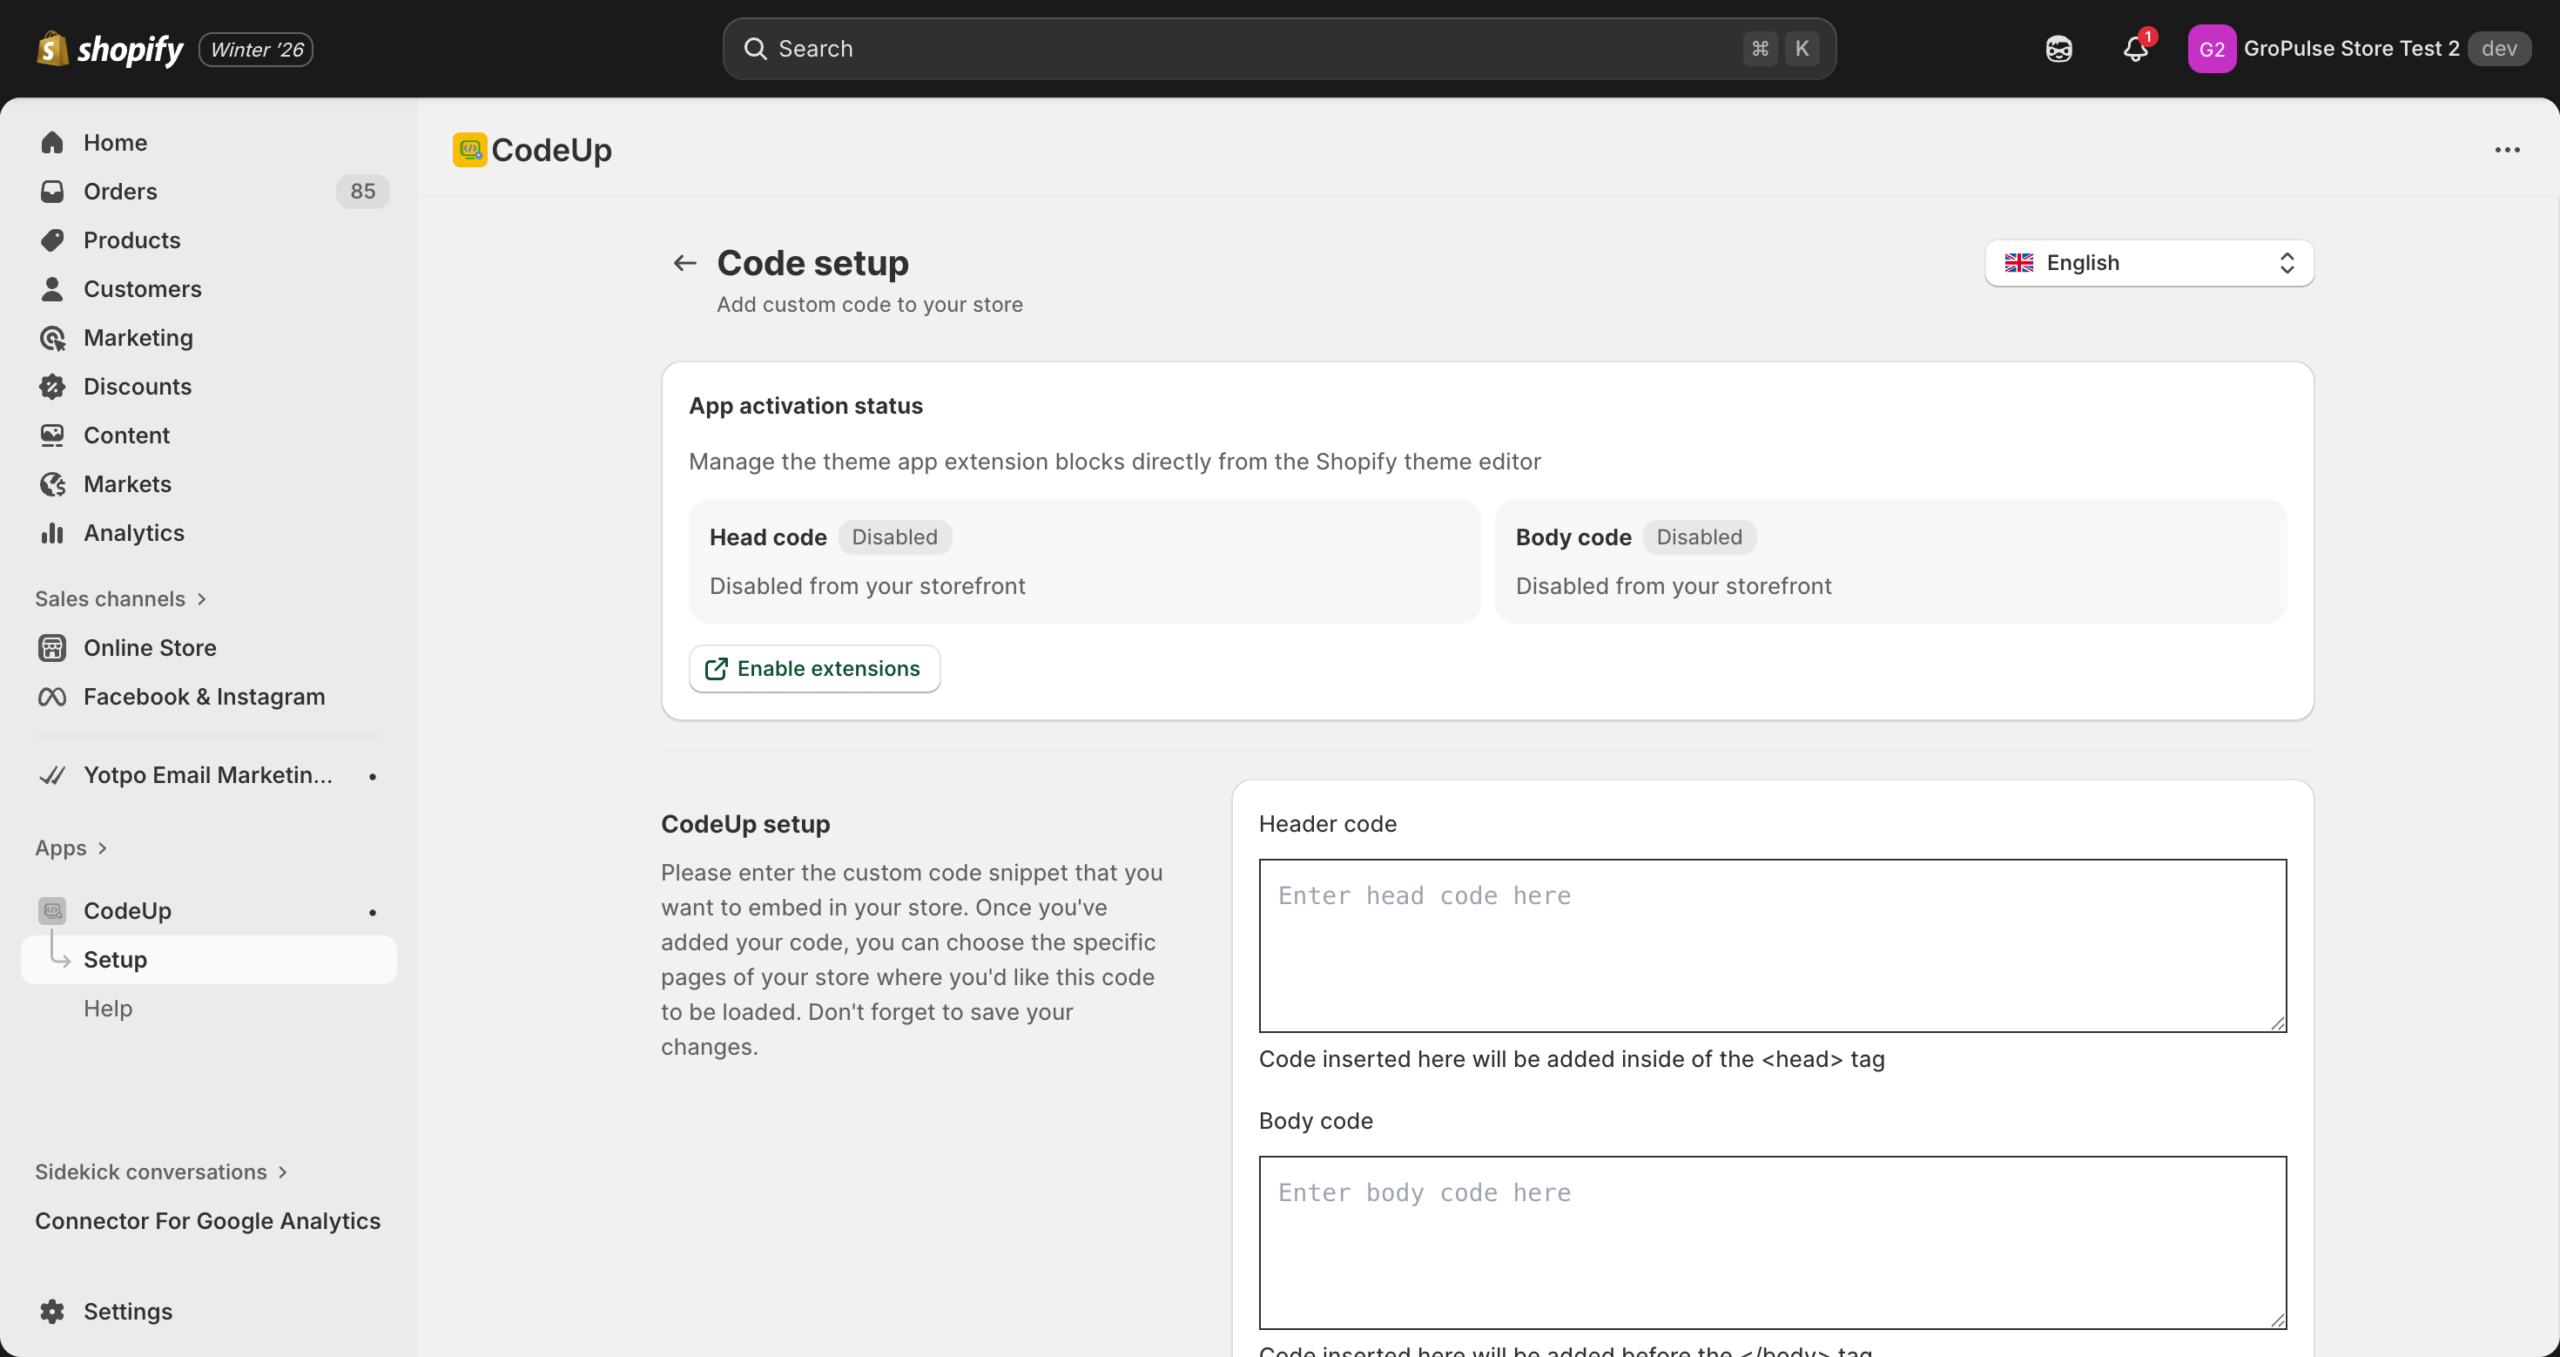Screen dimensions: 2560x1357
Task: Open the notifications bell
Action: coord(2135,48)
